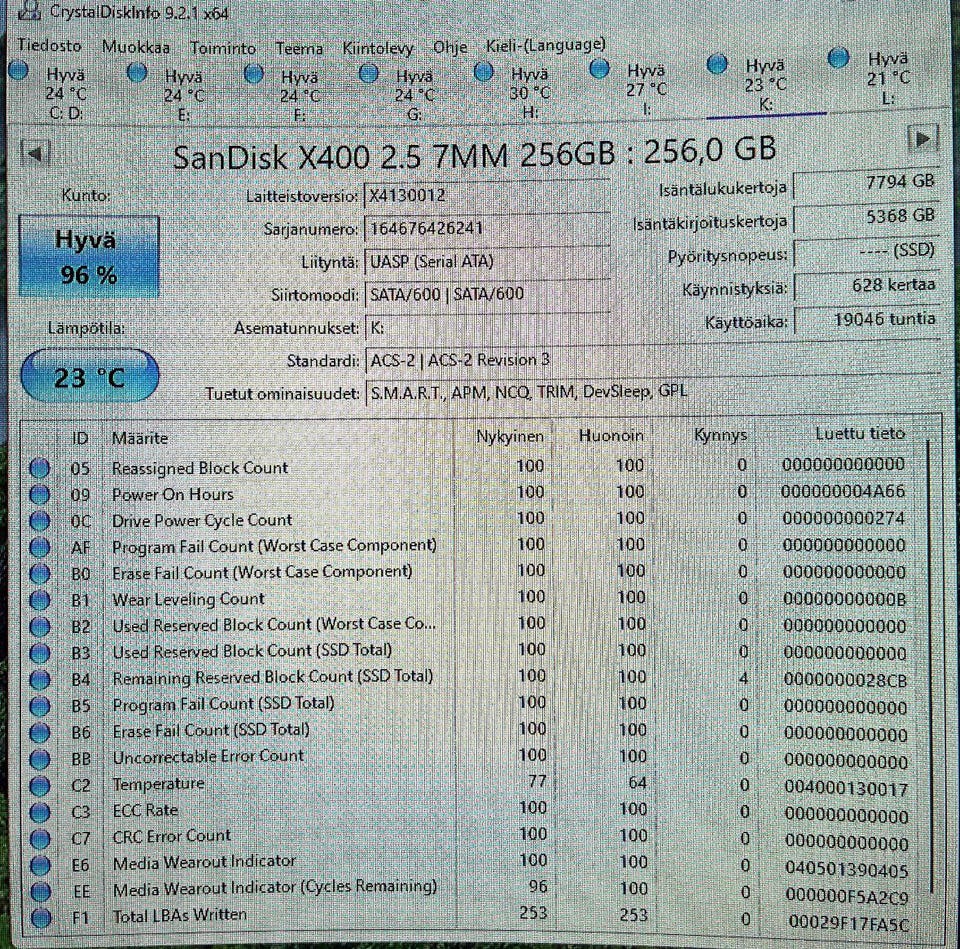Open the Kiintolevy menu
This screenshot has width=960, height=949.
[378, 48]
